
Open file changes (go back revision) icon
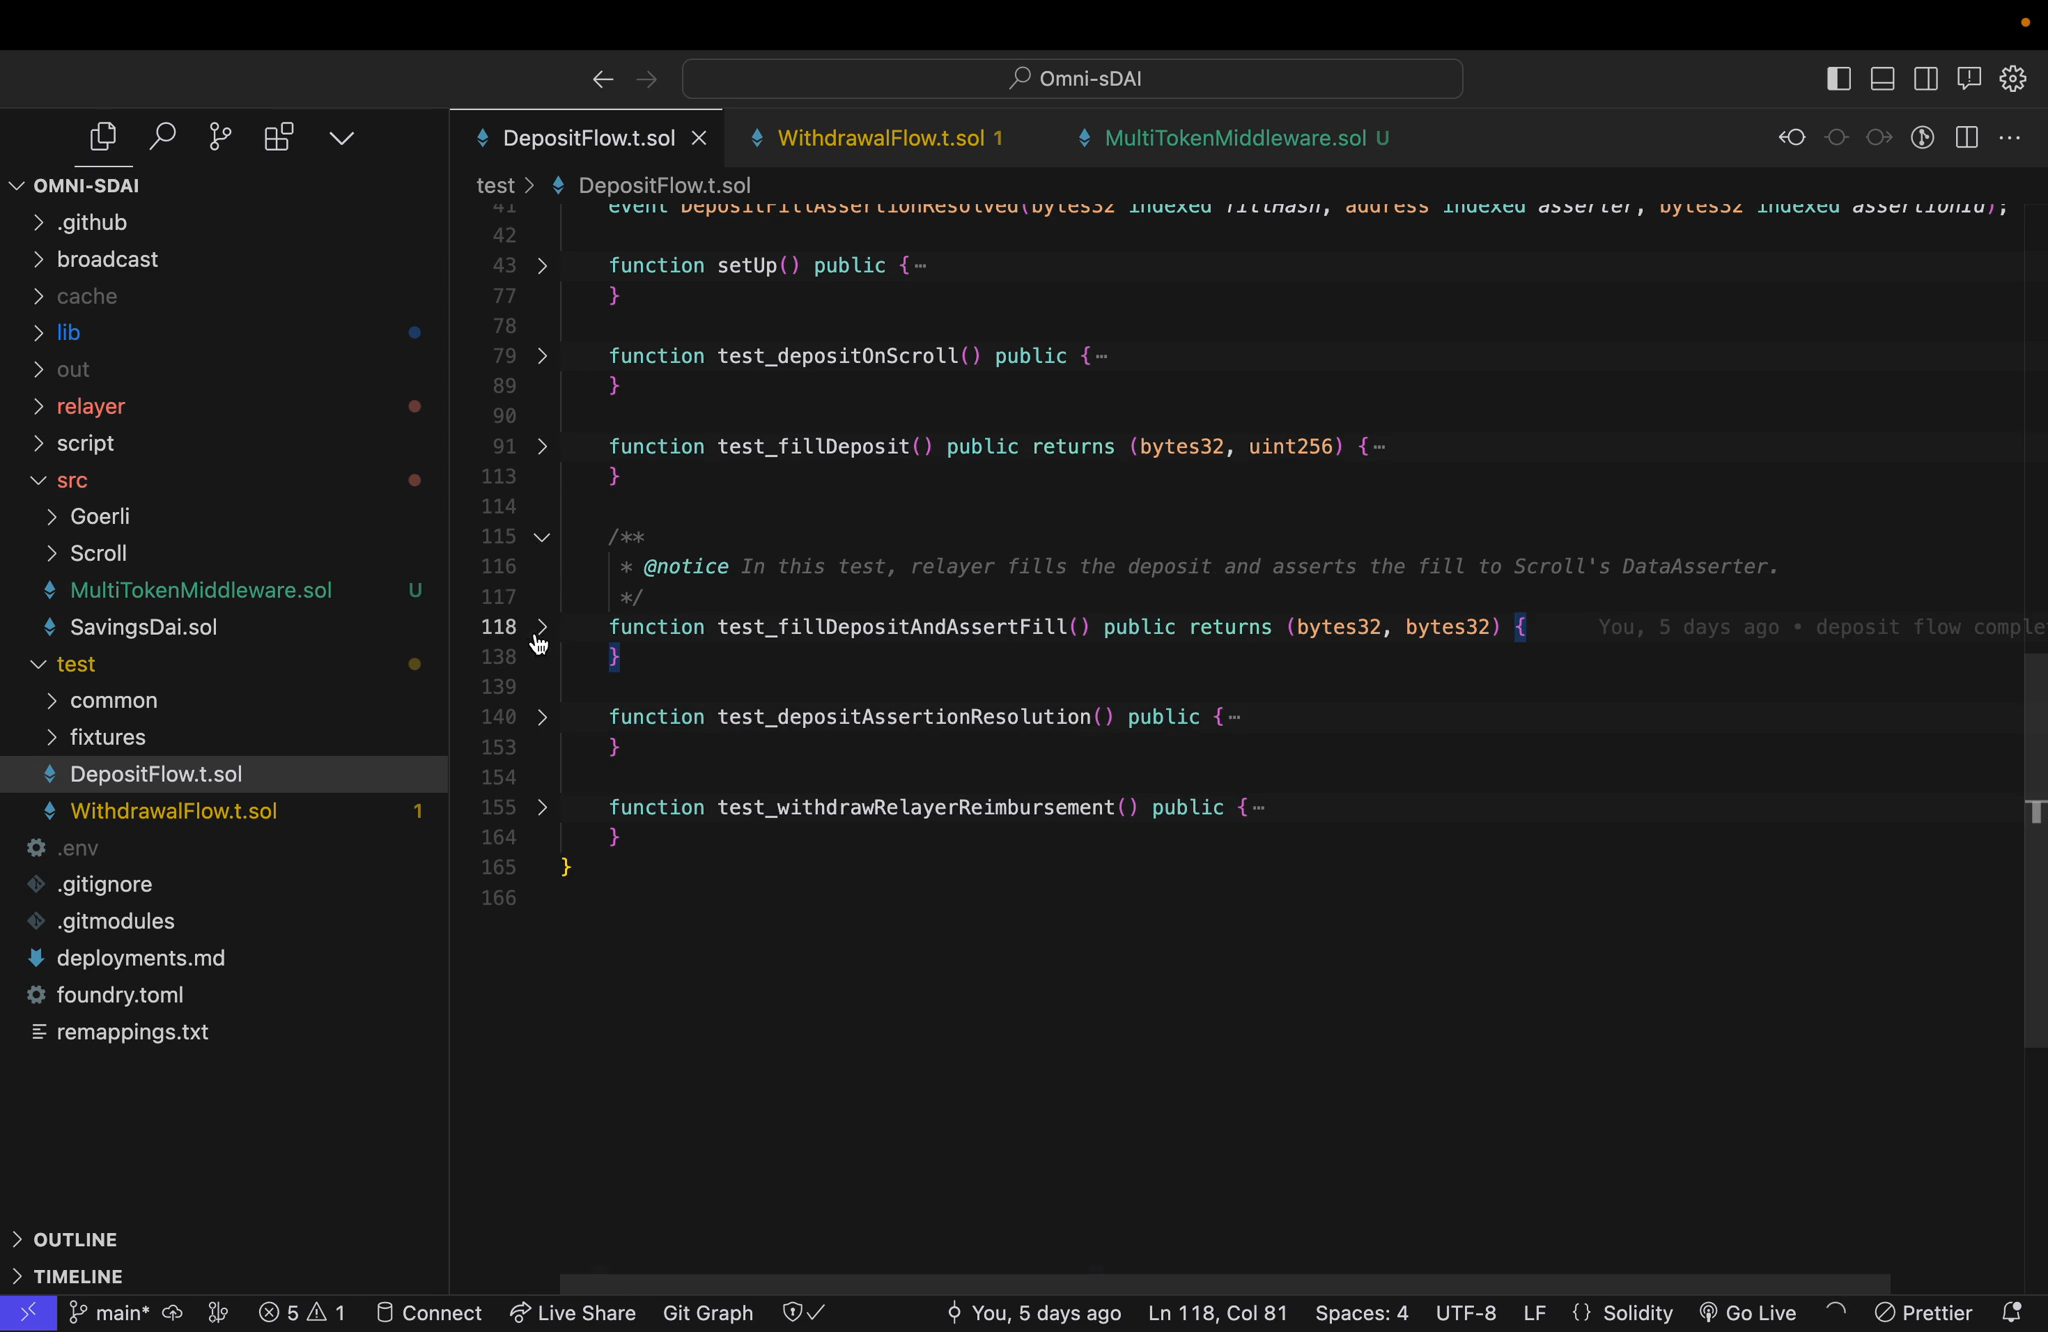[x=1792, y=138]
